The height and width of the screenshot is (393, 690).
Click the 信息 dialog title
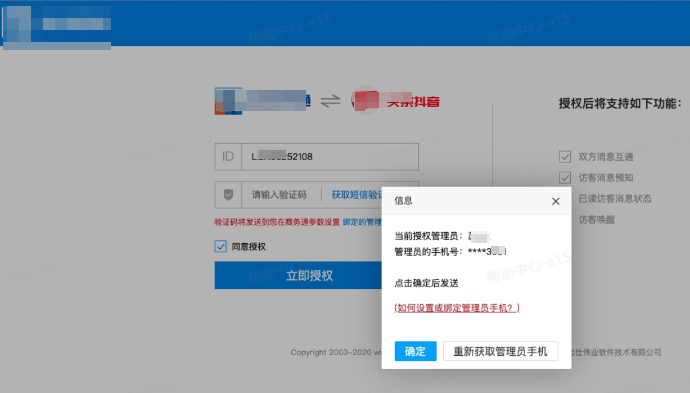[403, 201]
